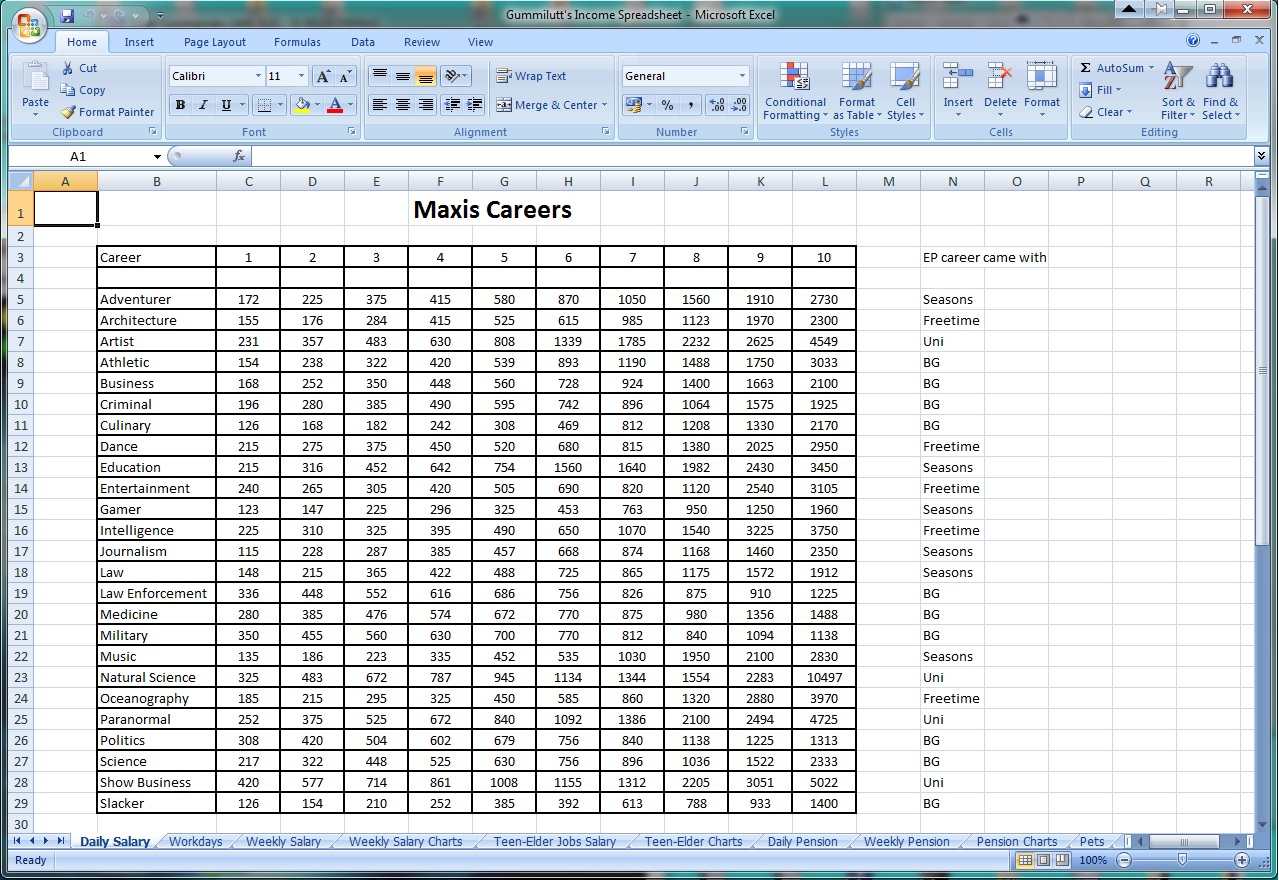The height and width of the screenshot is (880, 1279).
Task: Open the Calibri font name dropdown
Action: pyautogui.click(x=258, y=76)
